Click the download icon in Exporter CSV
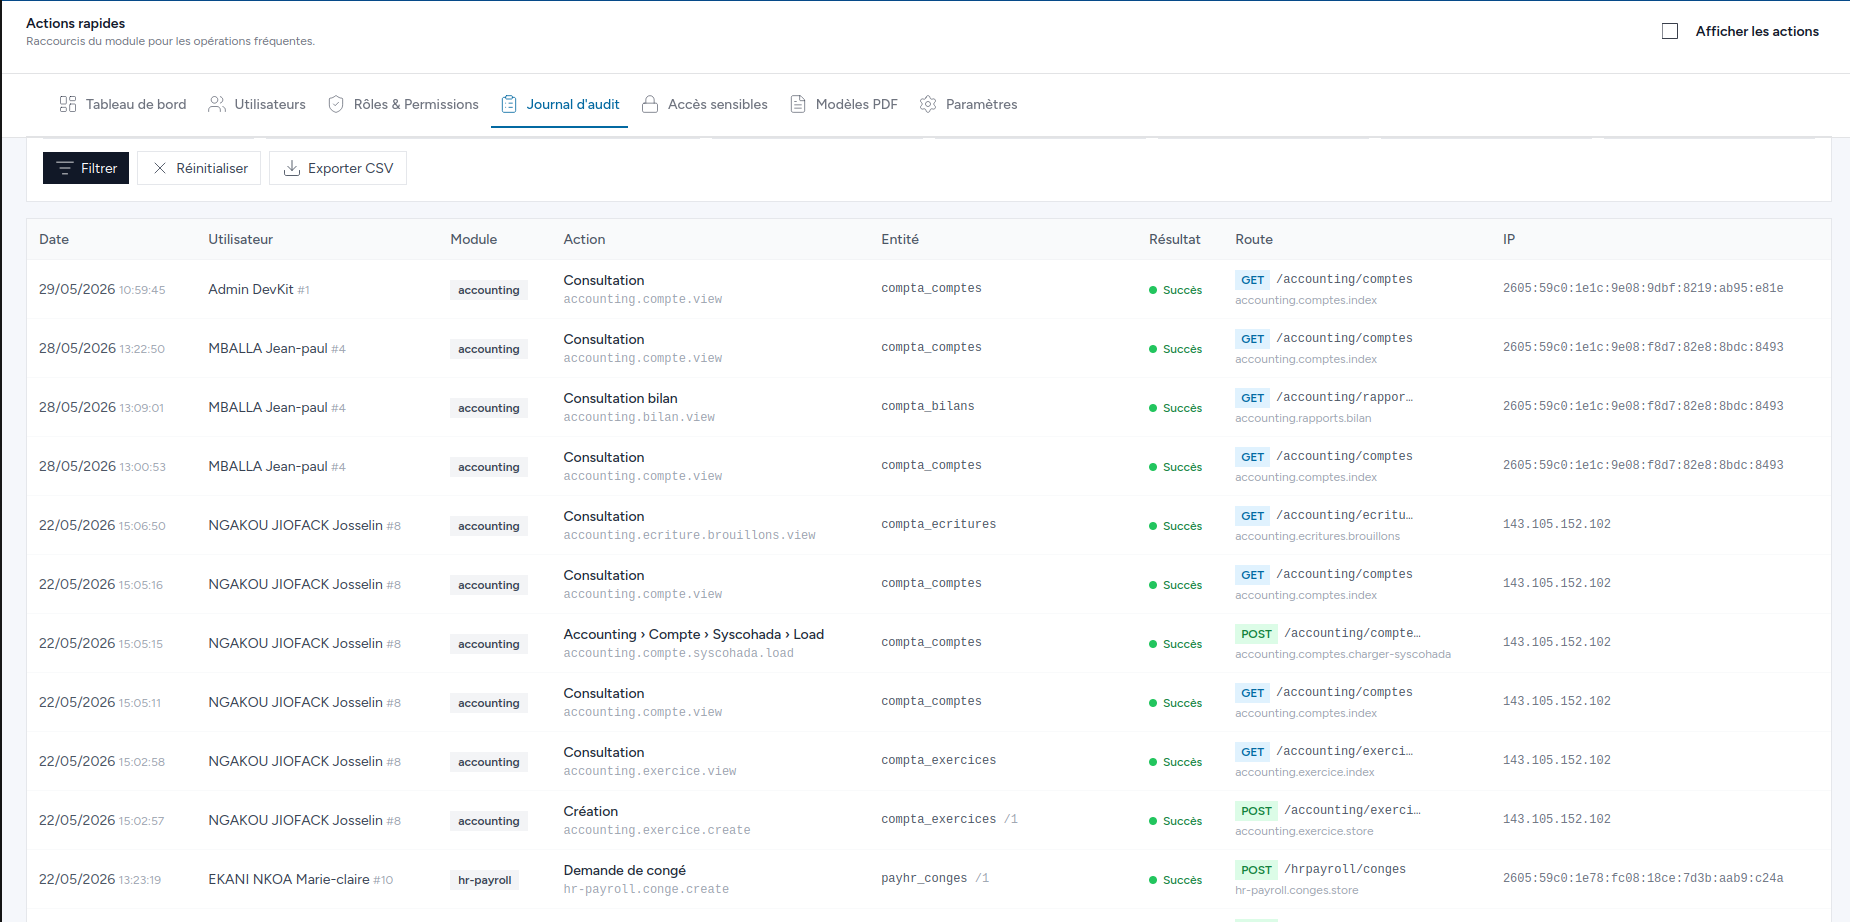 point(292,168)
